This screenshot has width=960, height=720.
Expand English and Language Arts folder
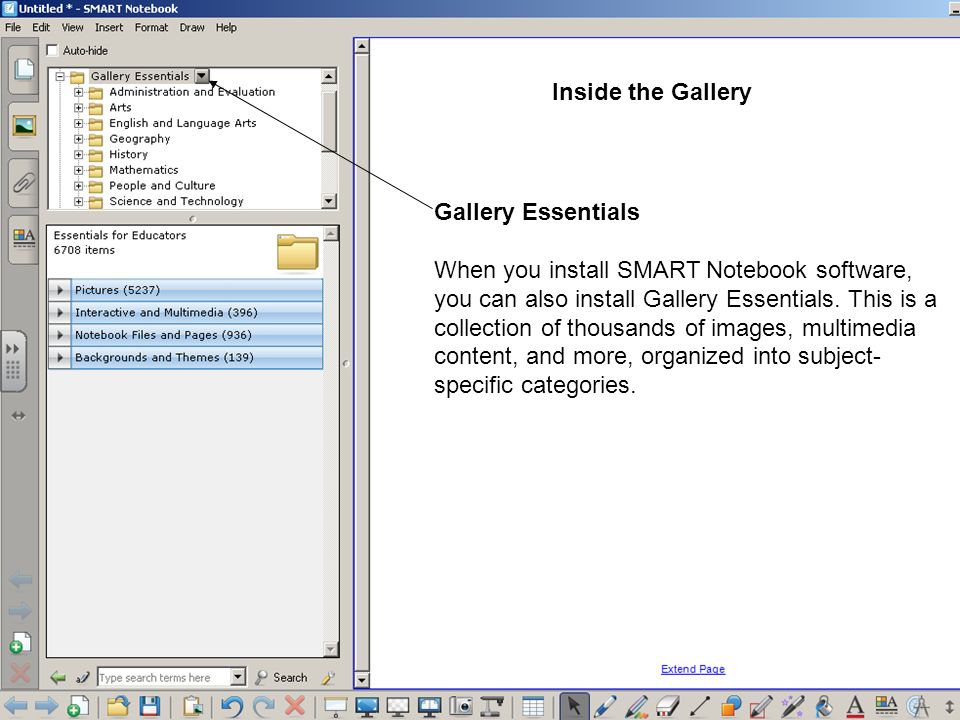[78, 124]
